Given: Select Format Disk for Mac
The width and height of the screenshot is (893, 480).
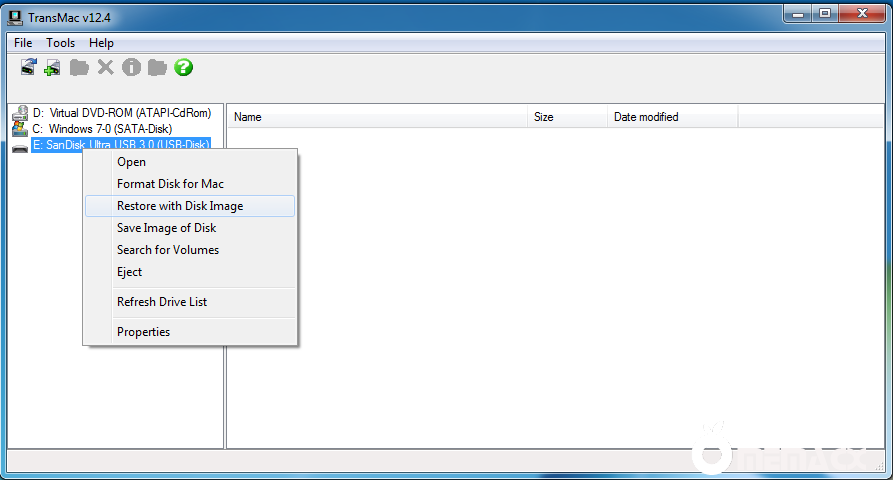Looking at the screenshot, I should [x=190, y=184].
